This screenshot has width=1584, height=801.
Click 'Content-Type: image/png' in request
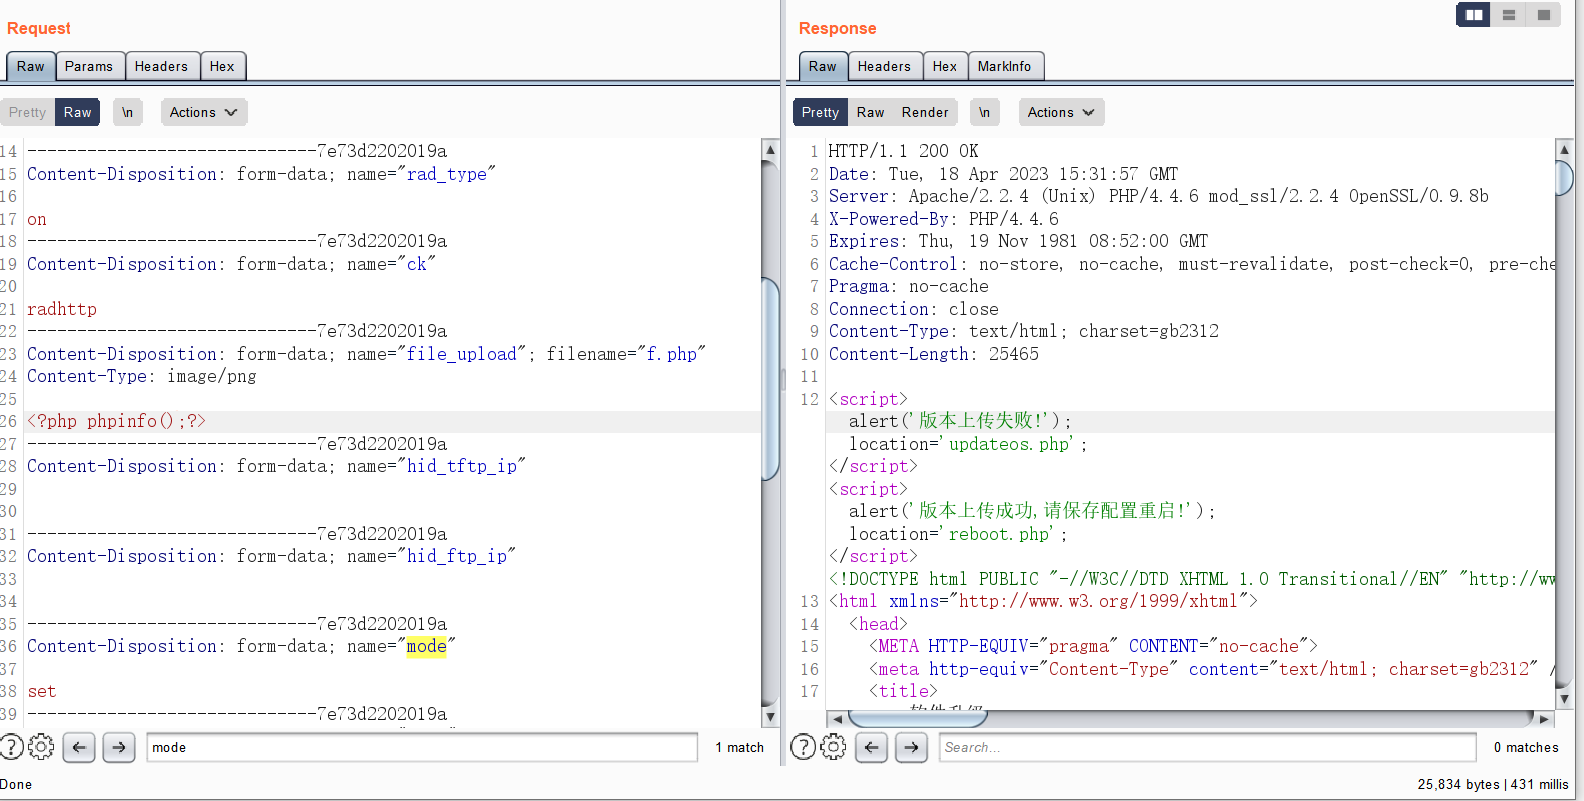(x=141, y=376)
